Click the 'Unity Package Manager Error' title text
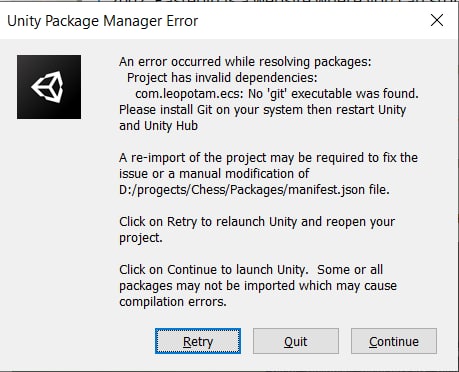 click(102, 21)
